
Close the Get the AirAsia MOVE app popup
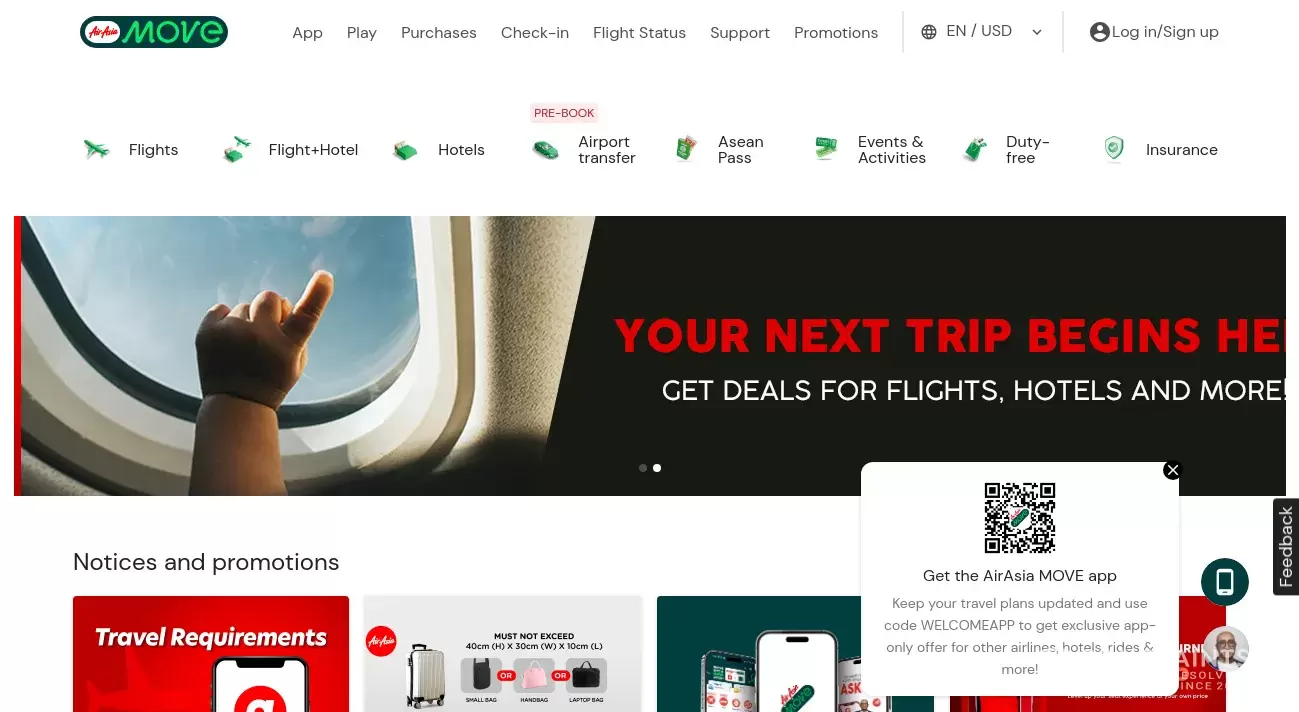click(1173, 470)
